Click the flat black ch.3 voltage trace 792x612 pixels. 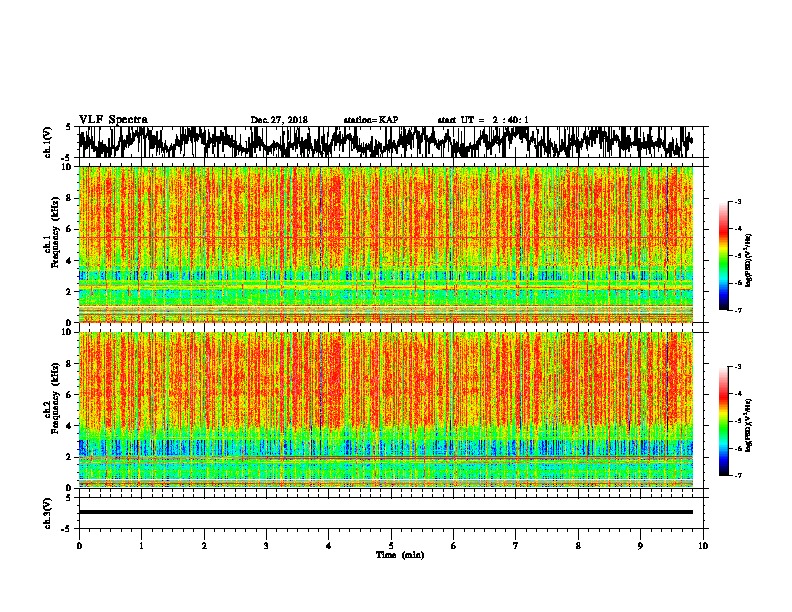(x=385, y=512)
